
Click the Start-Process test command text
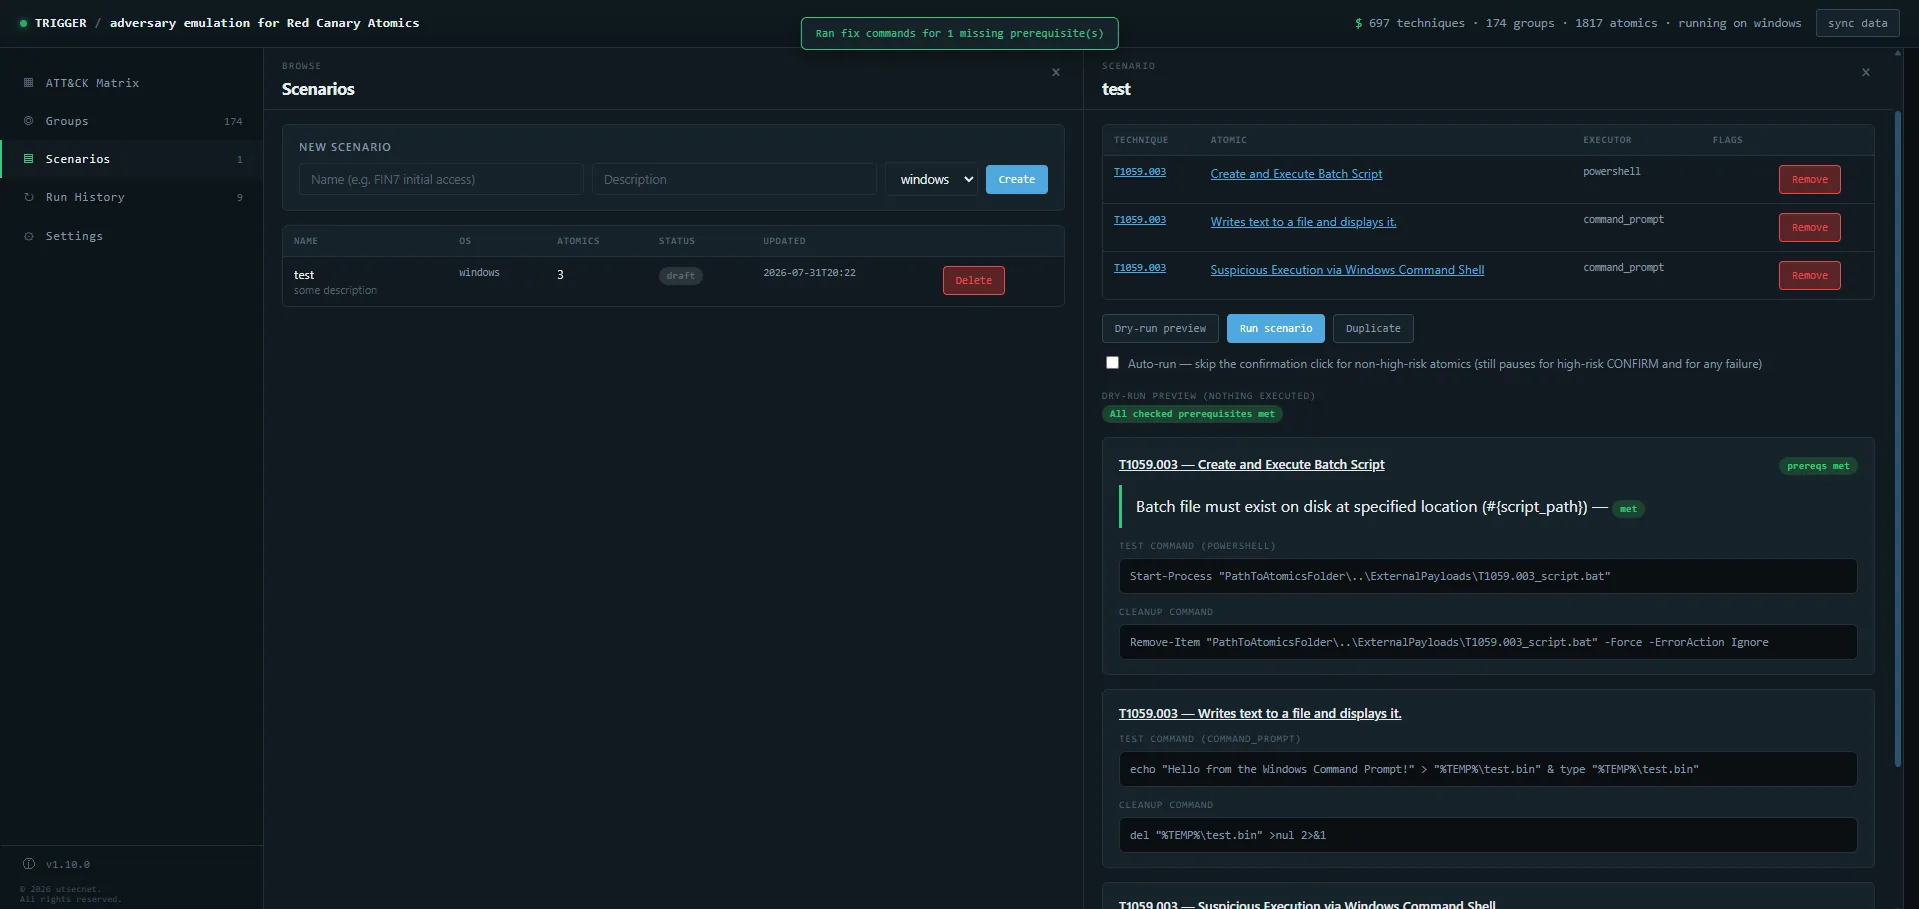pyautogui.click(x=1370, y=576)
